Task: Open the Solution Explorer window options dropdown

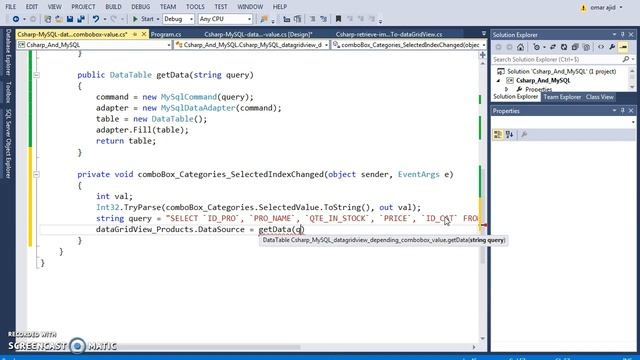Action: [614, 35]
